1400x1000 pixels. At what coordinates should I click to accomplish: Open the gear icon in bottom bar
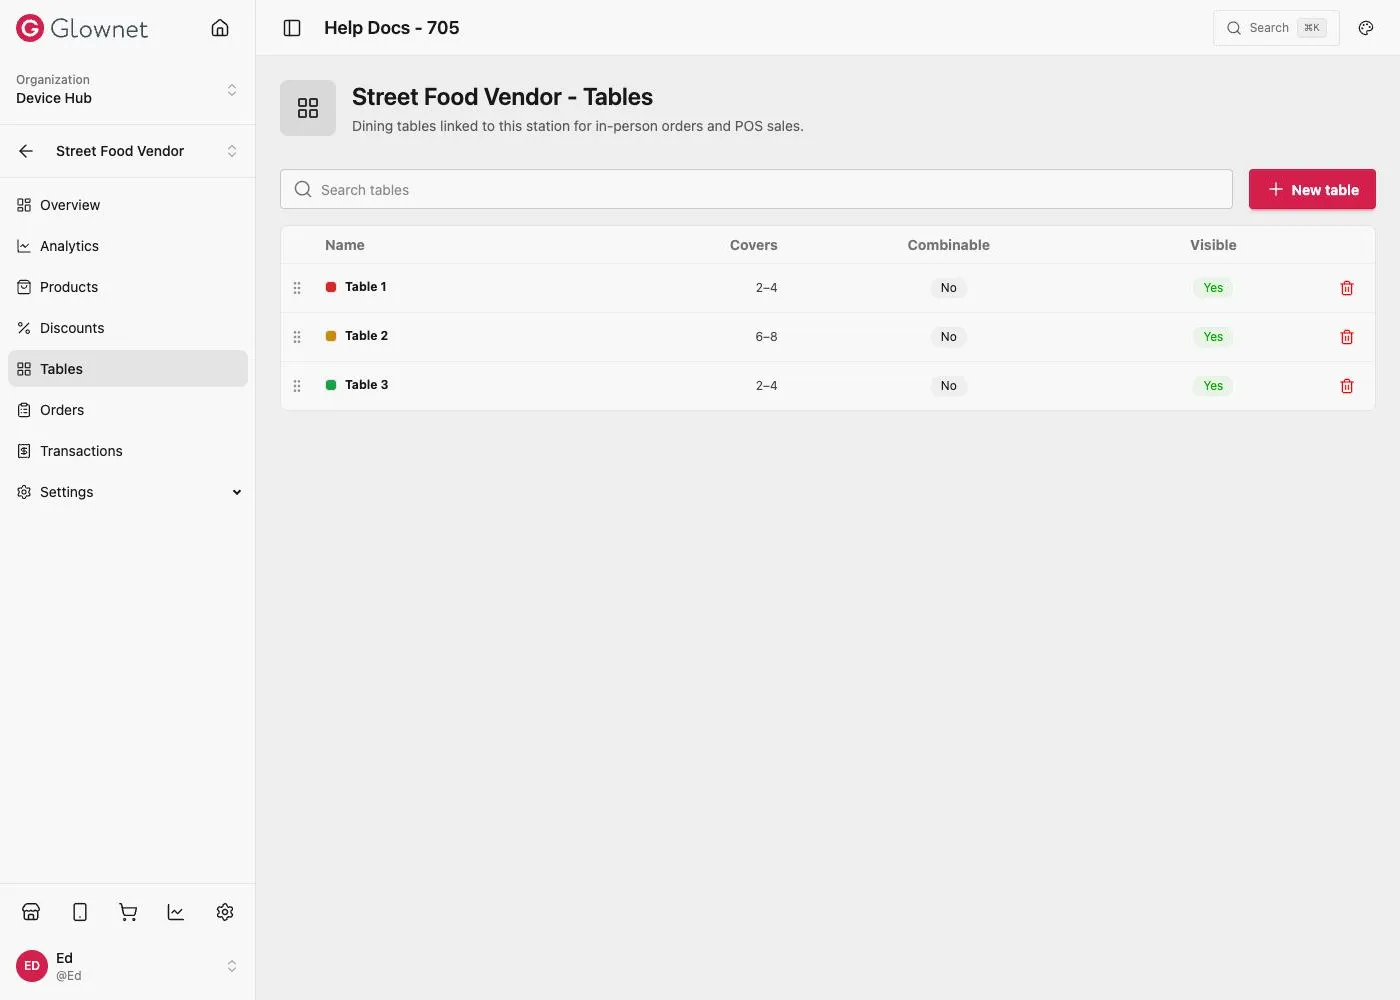coord(225,912)
